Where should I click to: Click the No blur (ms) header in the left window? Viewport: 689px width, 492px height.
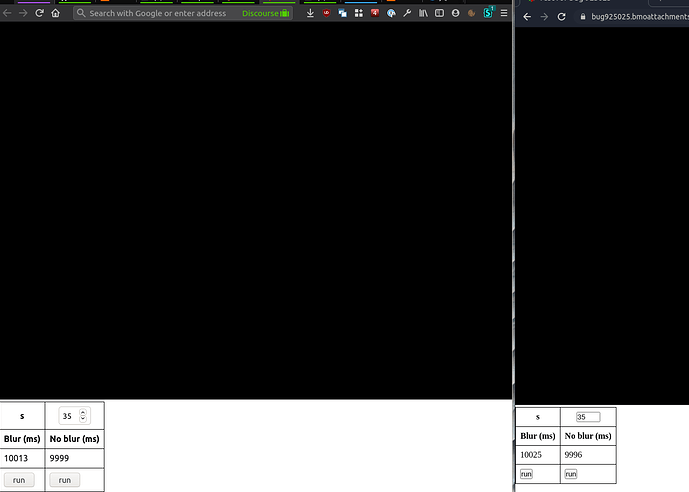pyautogui.click(x=74, y=439)
